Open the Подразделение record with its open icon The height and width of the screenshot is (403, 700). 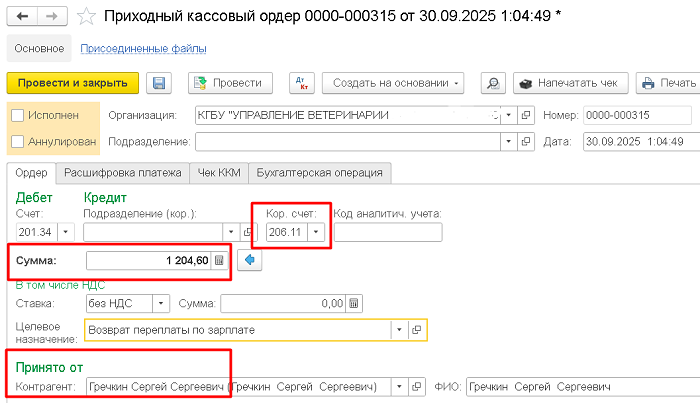(526, 141)
